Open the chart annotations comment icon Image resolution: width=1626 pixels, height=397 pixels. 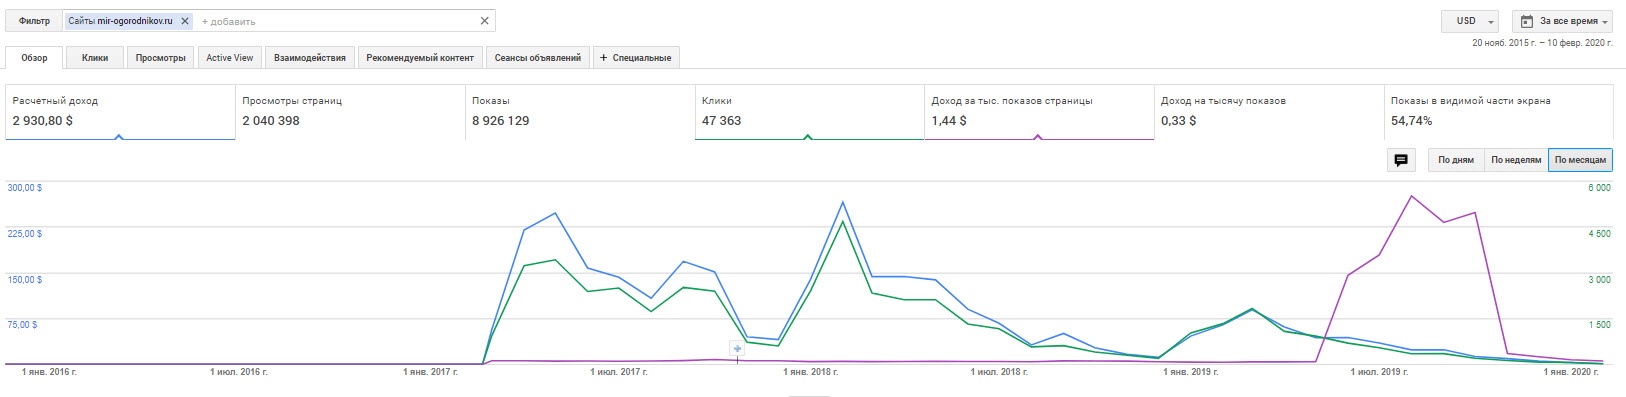click(x=1401, y=160)
